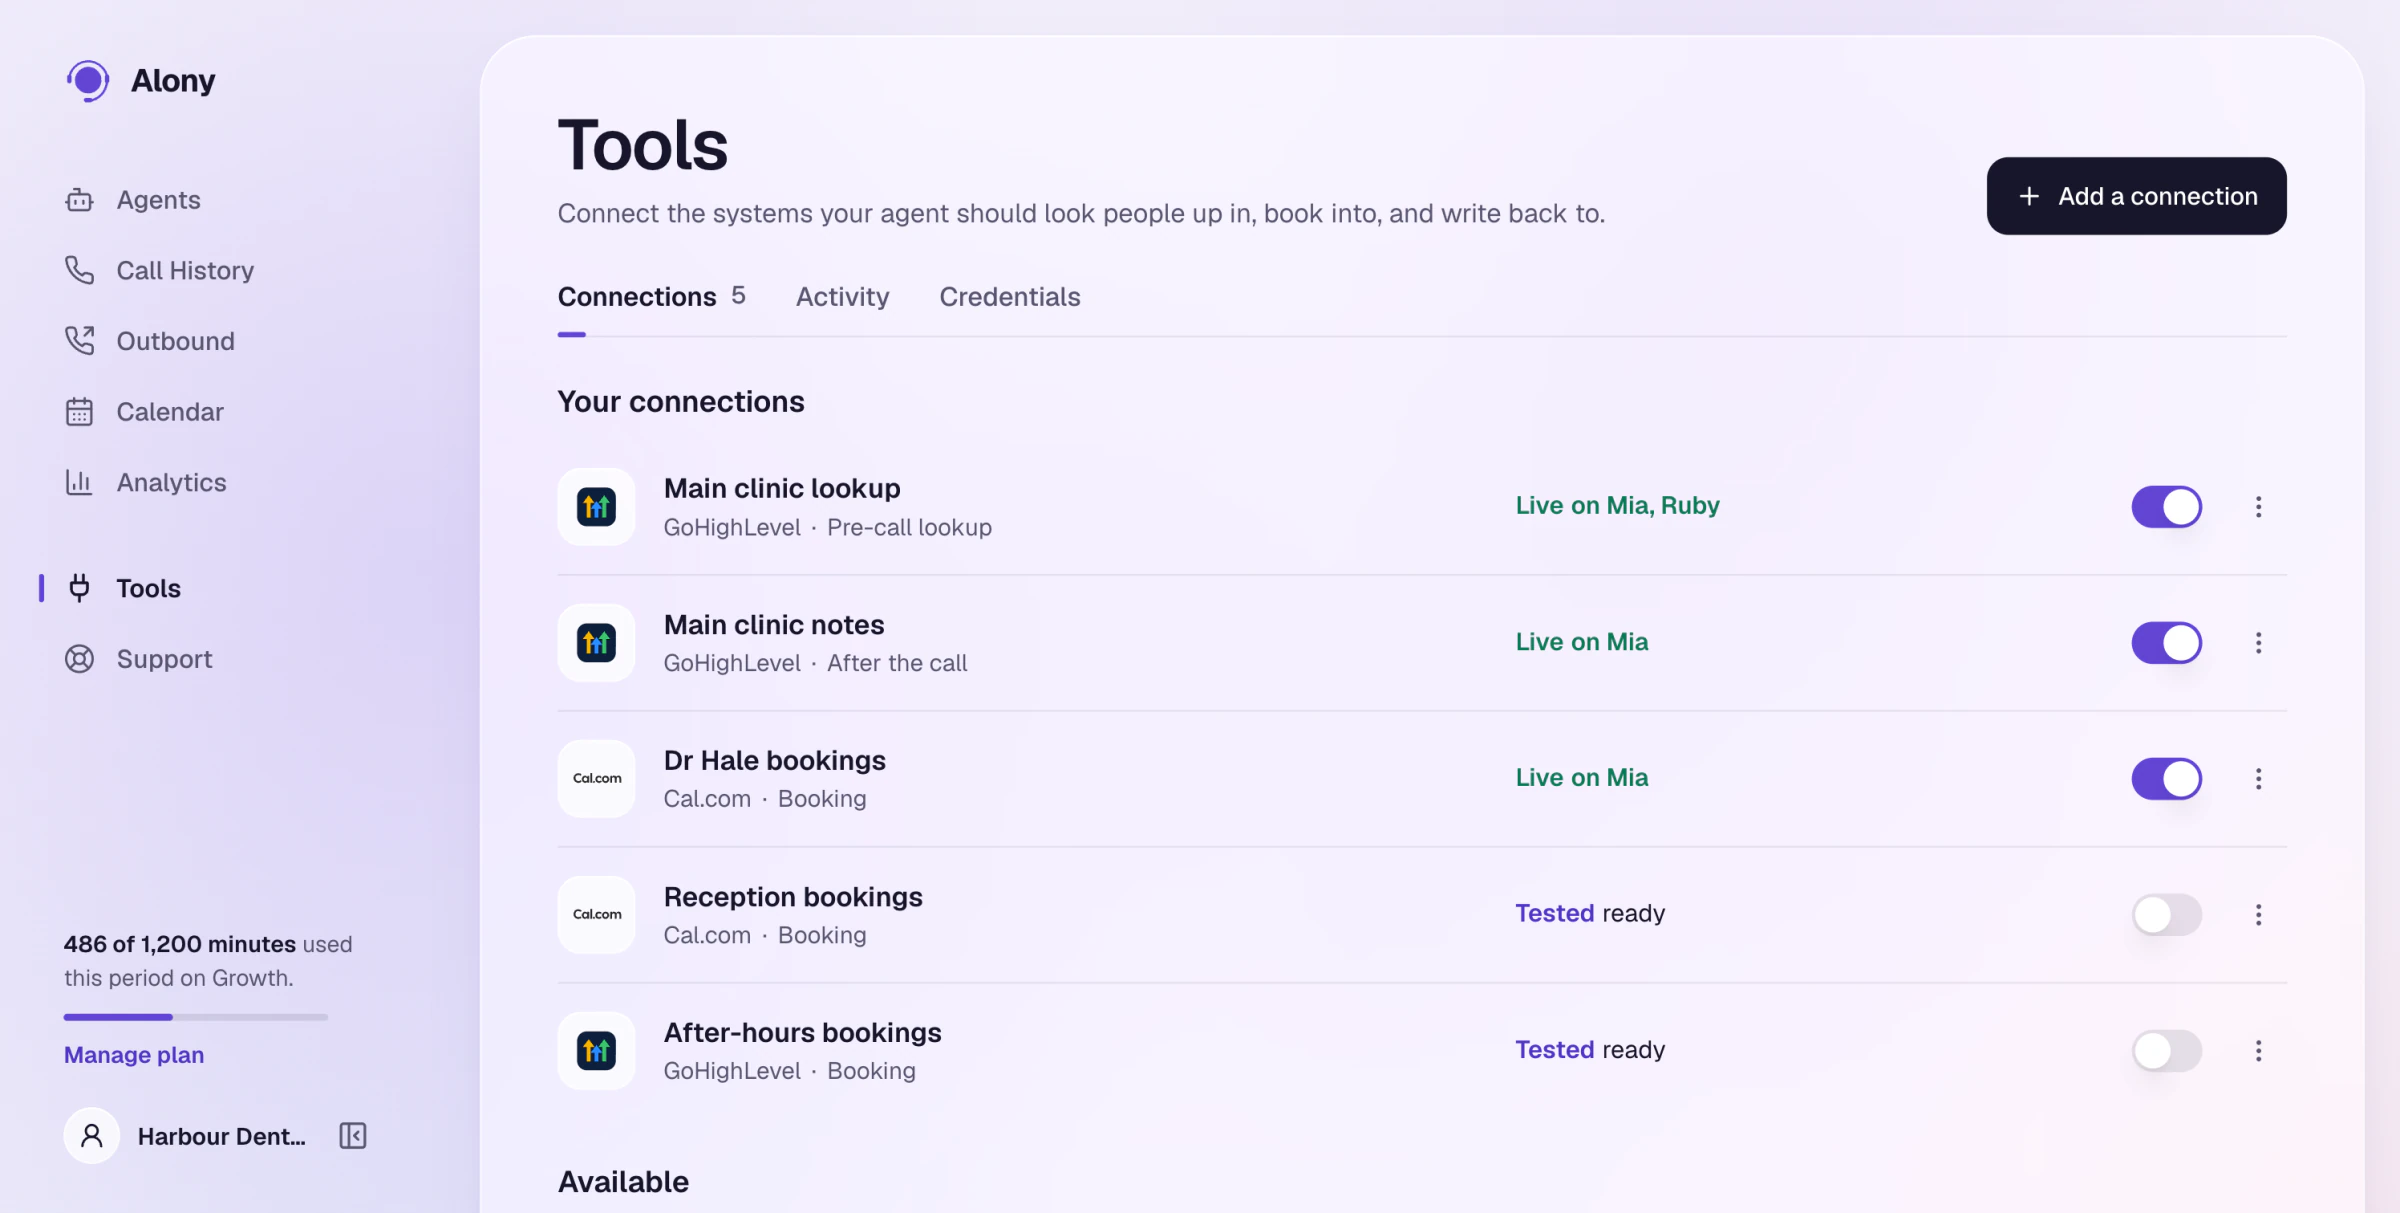Disable the Main clinic lookup toggle
This screenshot has width=2400, height=1213.
(2166, 507)
